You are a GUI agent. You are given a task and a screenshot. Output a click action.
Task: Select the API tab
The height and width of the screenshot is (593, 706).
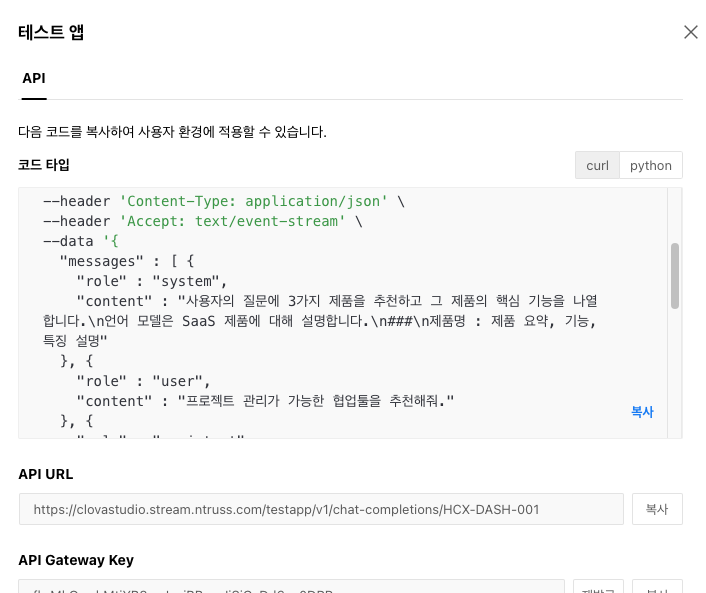click(34, 78)
